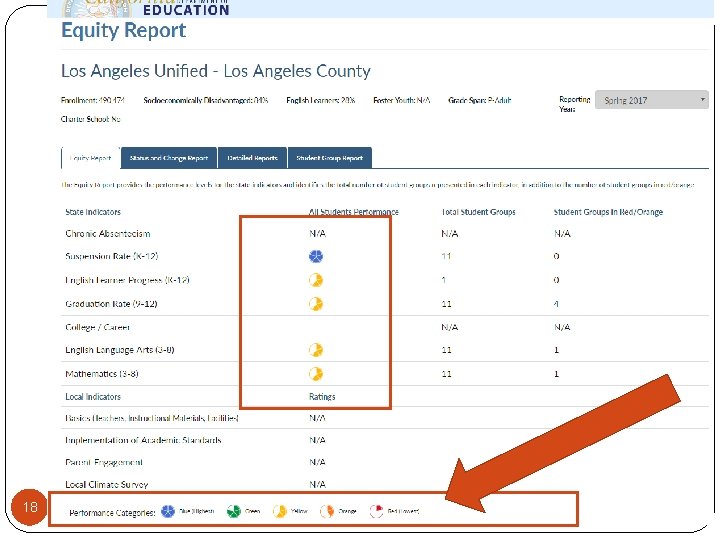This screenshot has width=720, height=540.
Task: Click the Suspension Rate (K-12) label
Action: [112, 256]
